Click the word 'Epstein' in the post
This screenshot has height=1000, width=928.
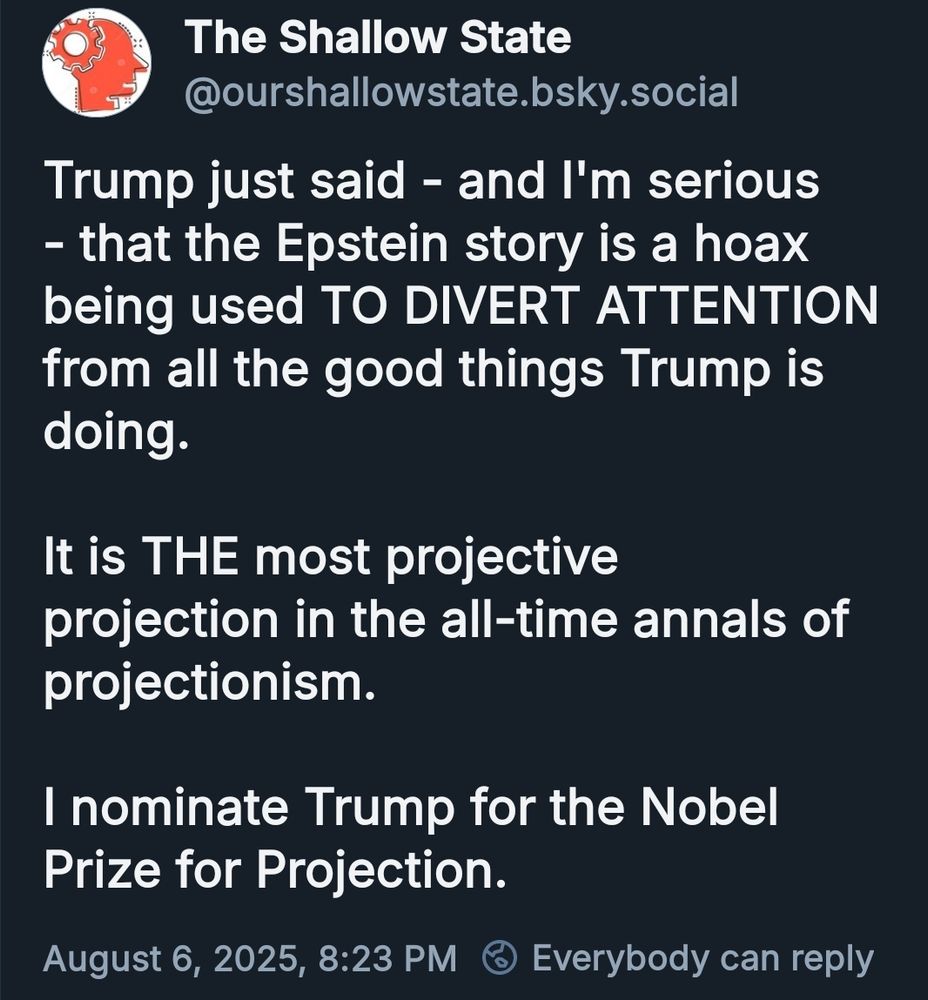coord(362,243)
